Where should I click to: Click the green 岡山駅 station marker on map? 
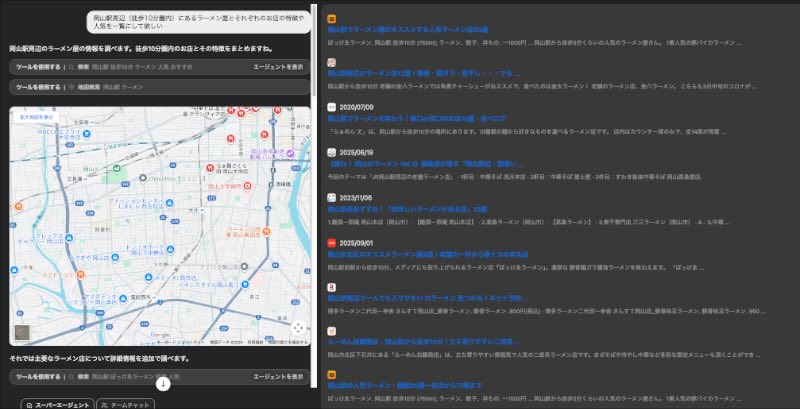point(116,168)
